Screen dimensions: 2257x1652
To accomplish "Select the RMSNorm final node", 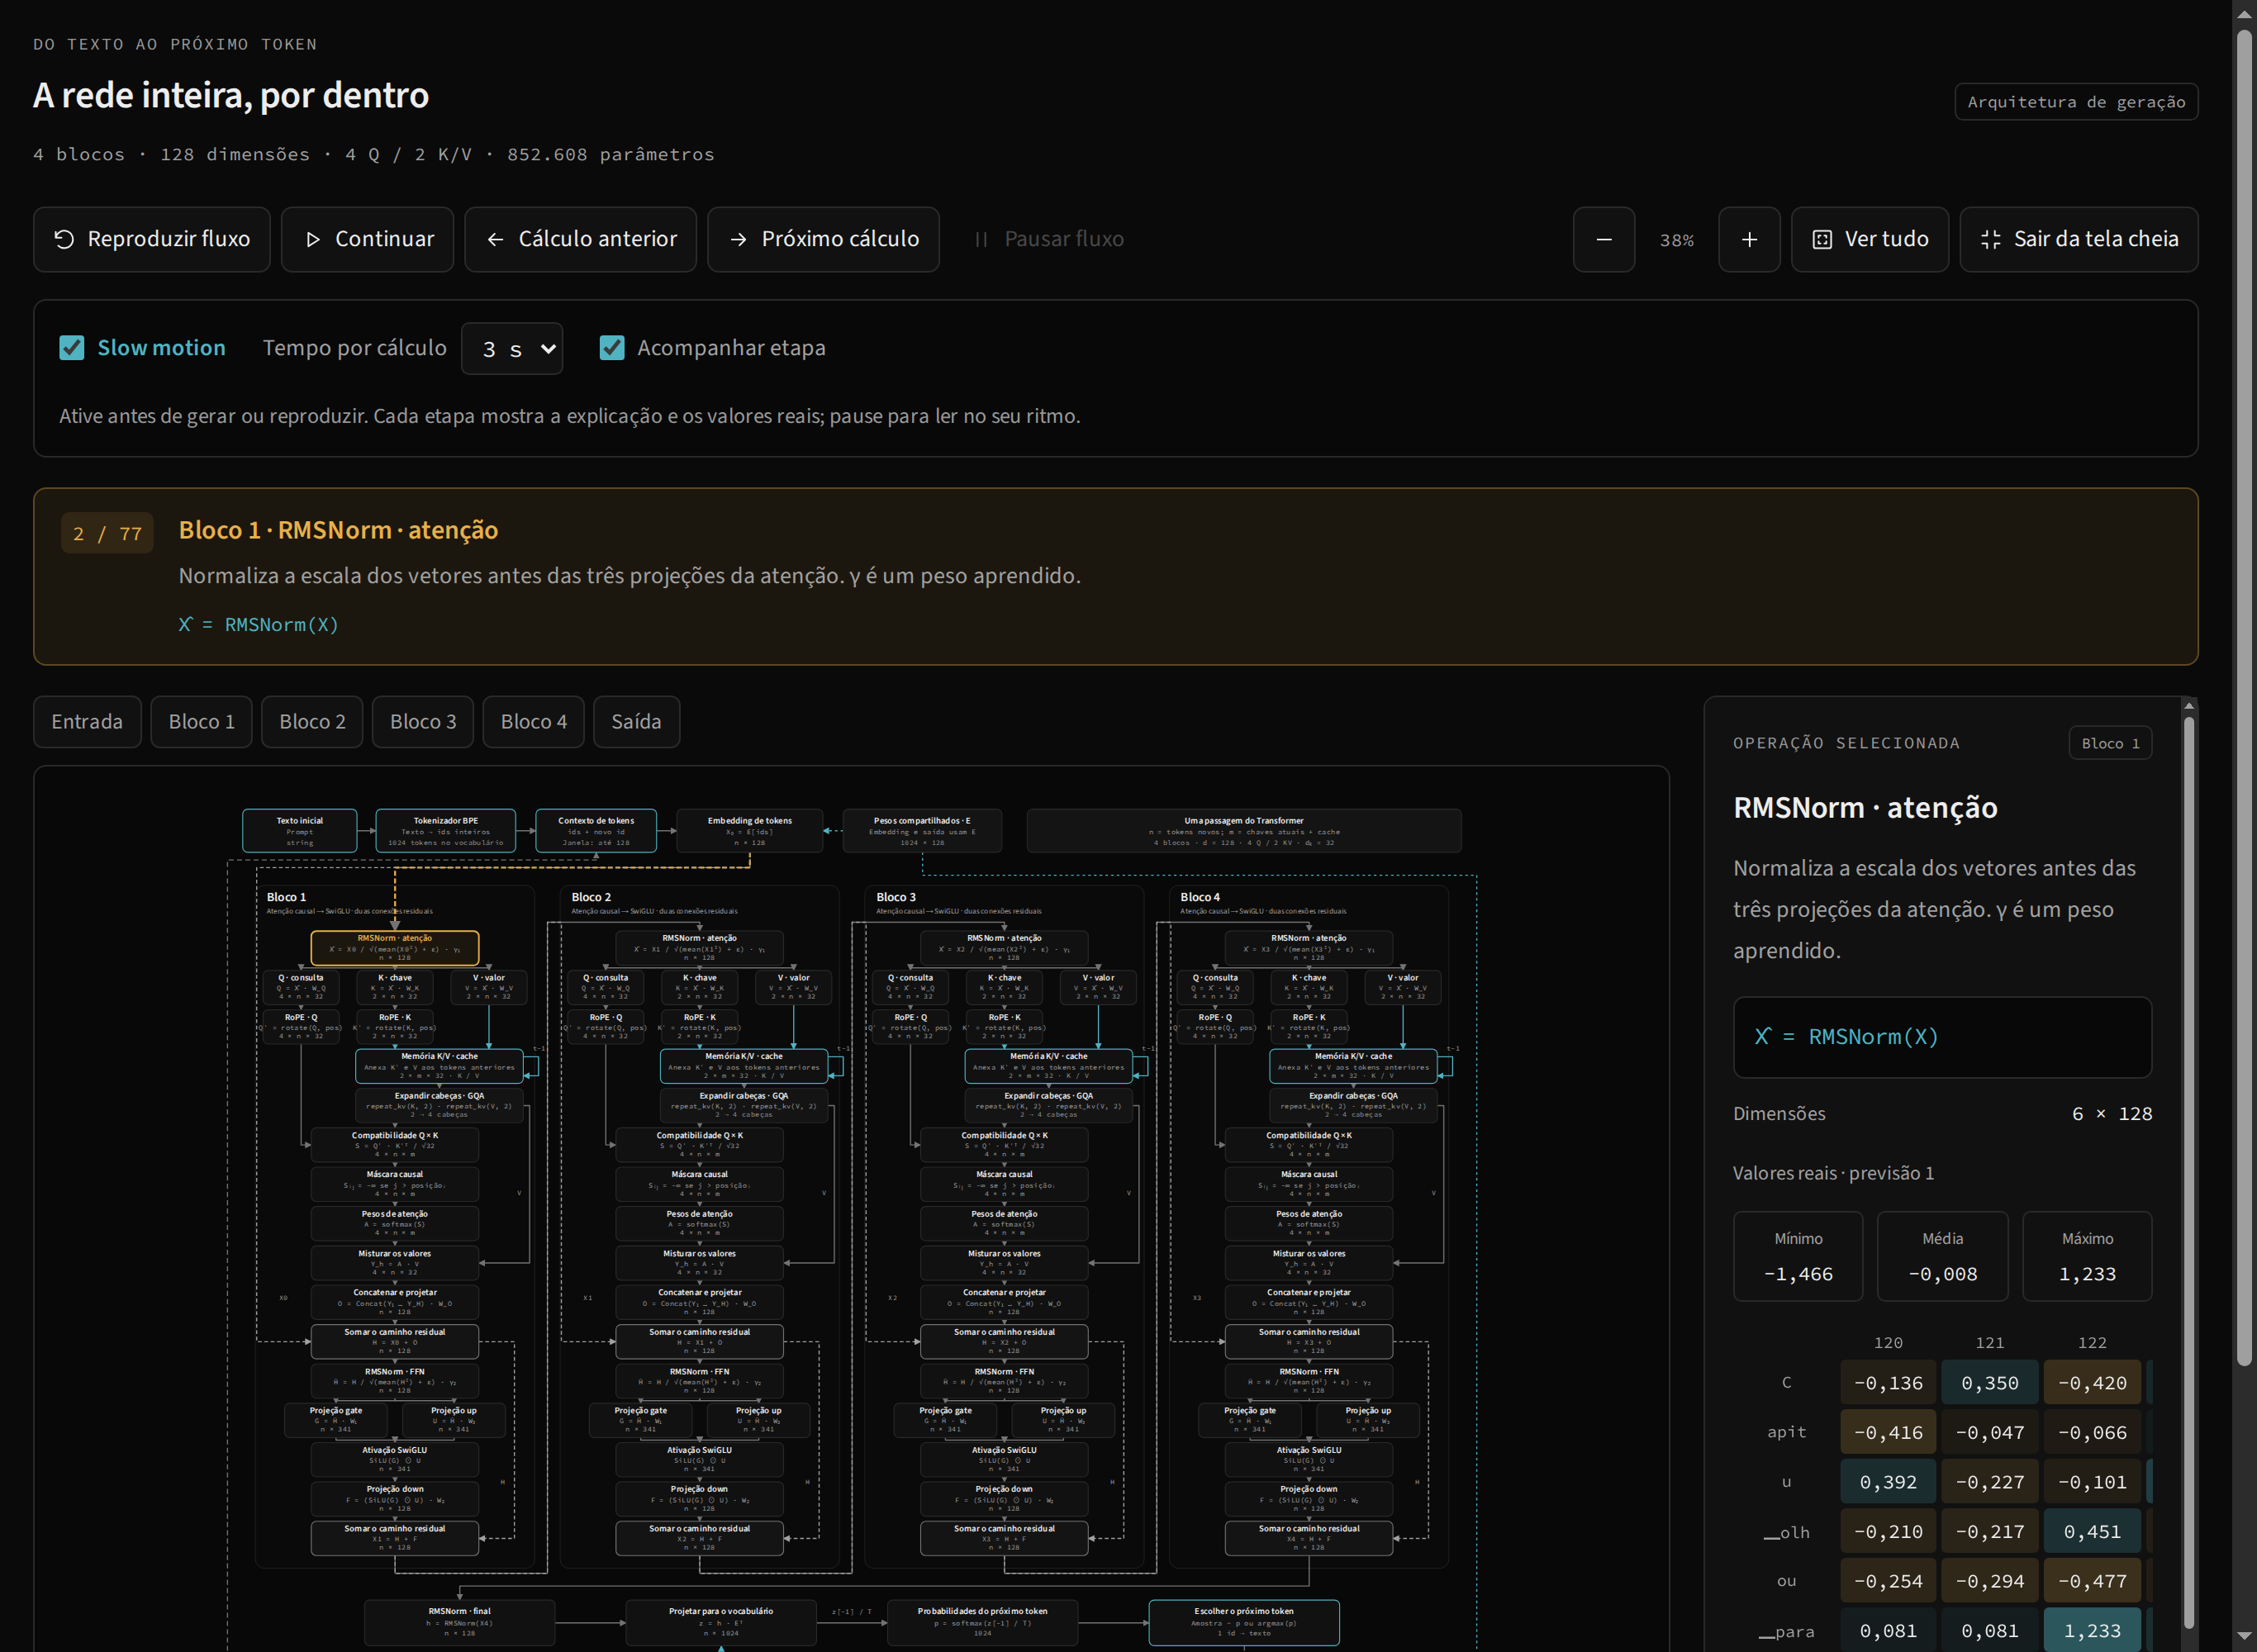I will coord(460,1622).
